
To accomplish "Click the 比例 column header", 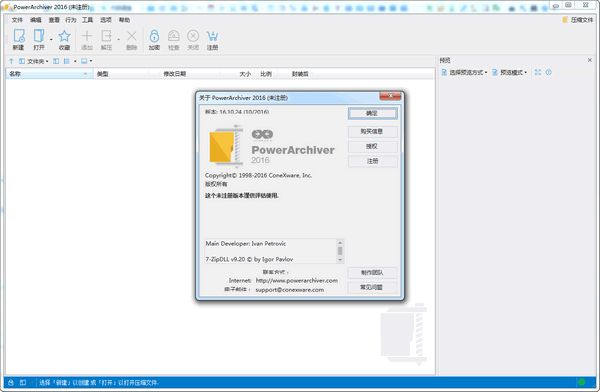I will click(266, 74).
